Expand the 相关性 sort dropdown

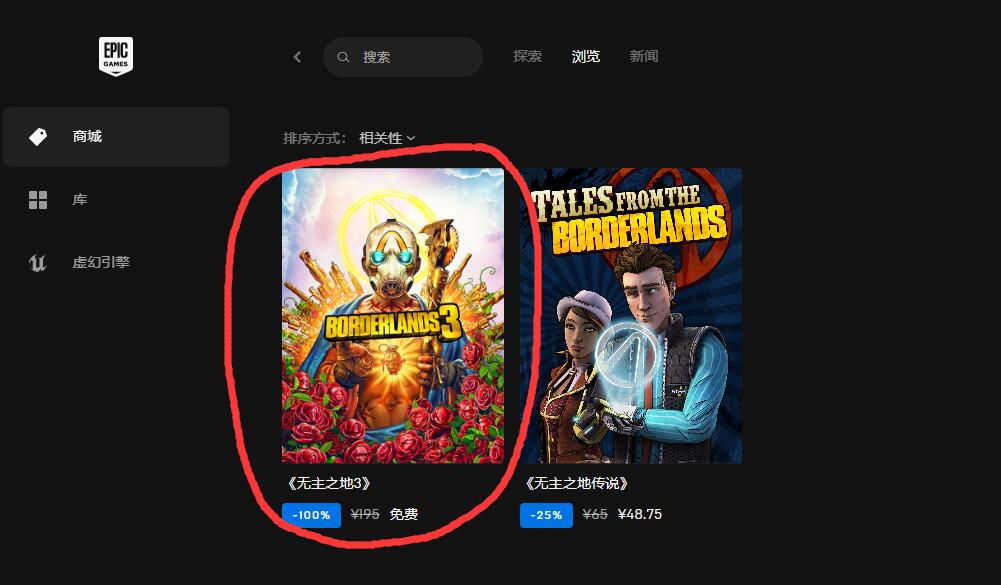tap(387, 138)
